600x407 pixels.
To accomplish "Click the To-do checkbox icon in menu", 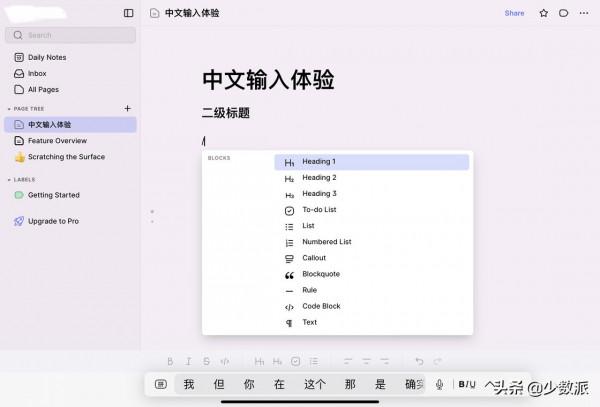I will tap(289, 211).
